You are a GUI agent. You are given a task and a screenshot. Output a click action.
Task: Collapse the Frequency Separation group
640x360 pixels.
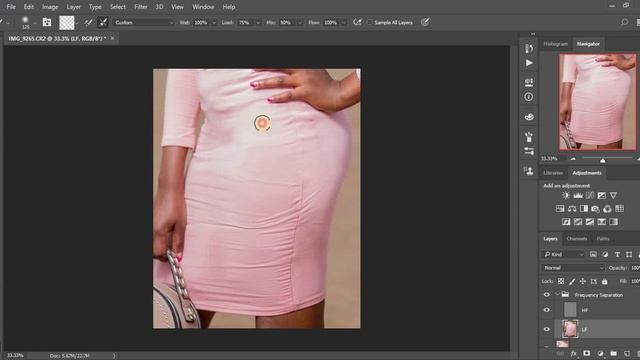tap(557, 295)
